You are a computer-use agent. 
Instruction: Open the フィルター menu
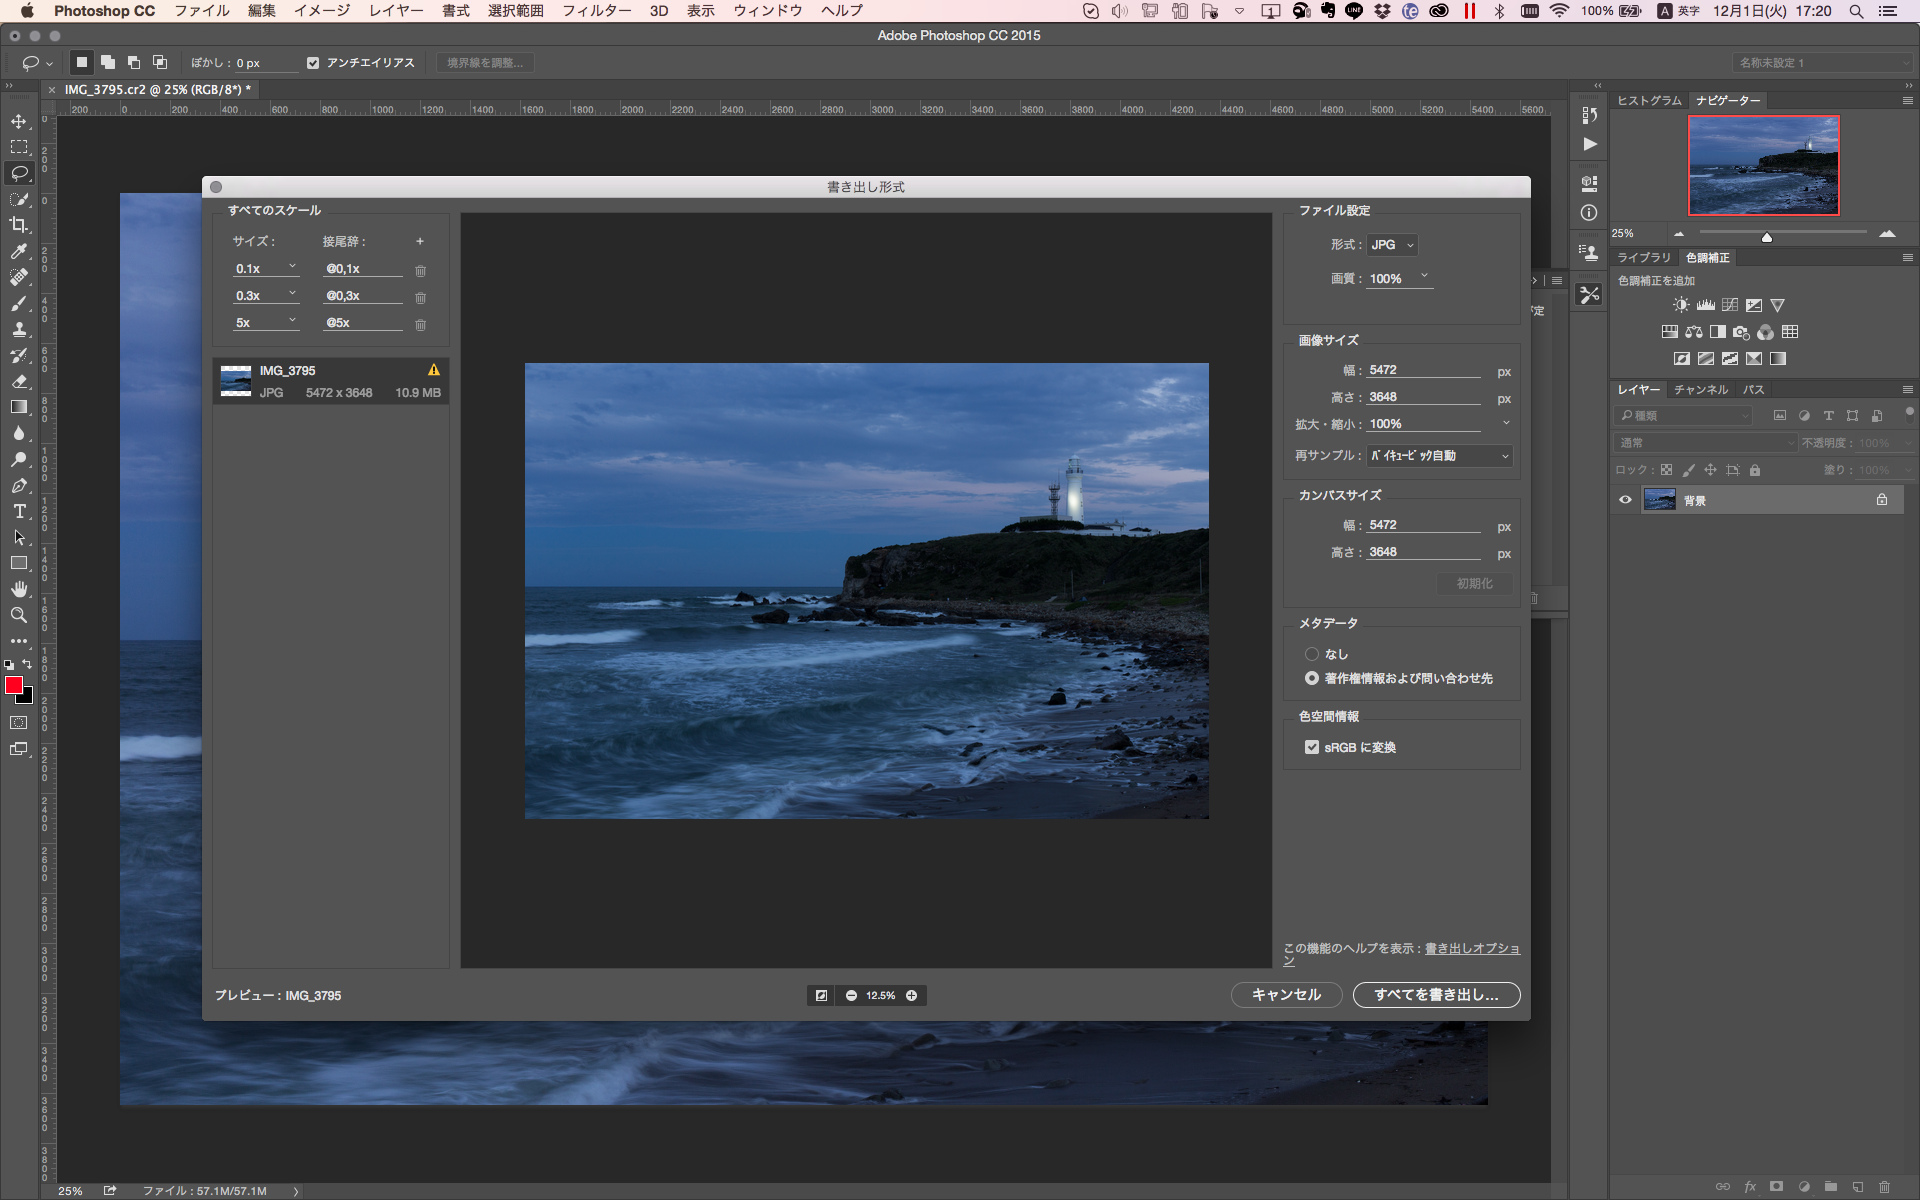click(x=596, y=11)
